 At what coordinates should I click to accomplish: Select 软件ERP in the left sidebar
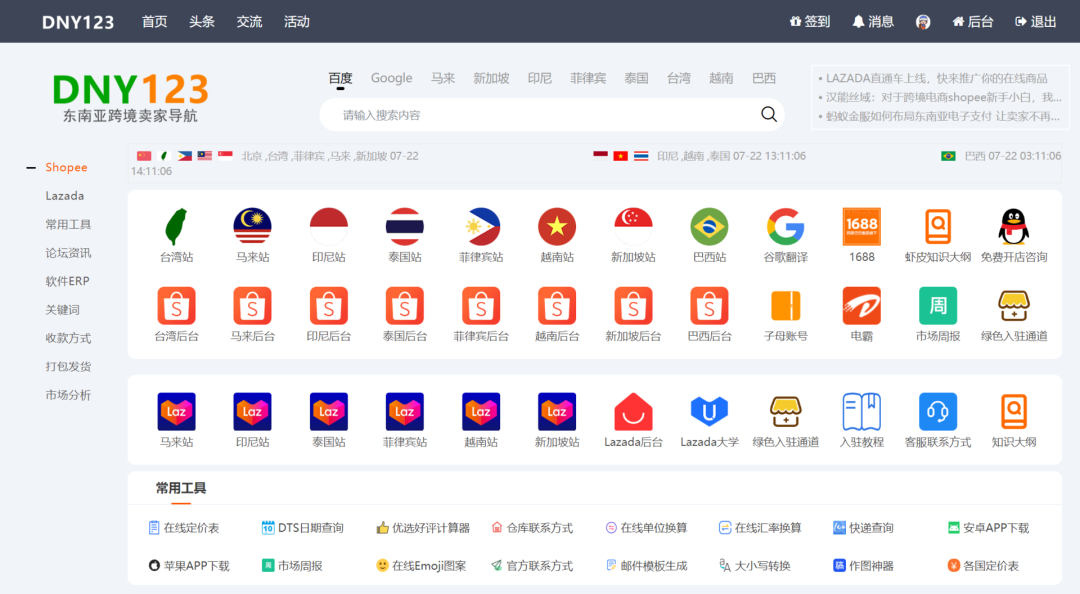(x=68, y=281)
